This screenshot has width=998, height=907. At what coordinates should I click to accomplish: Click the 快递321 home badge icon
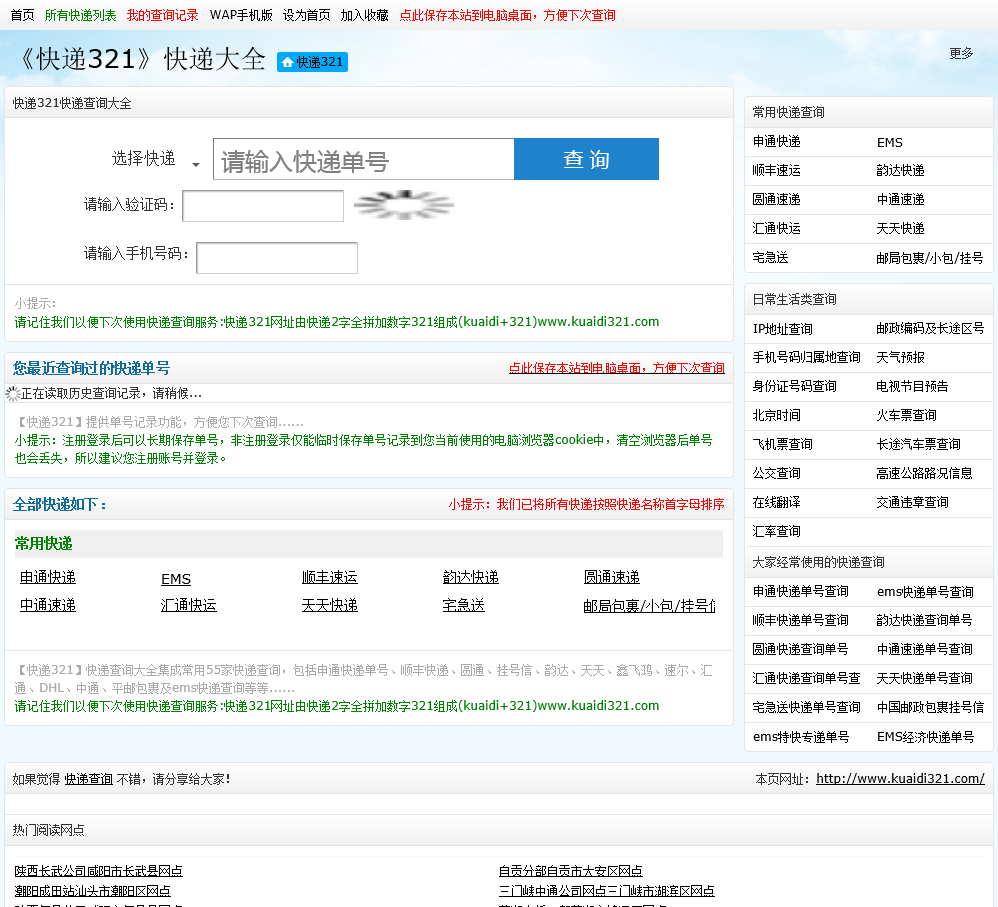click(x=312, y=62)
